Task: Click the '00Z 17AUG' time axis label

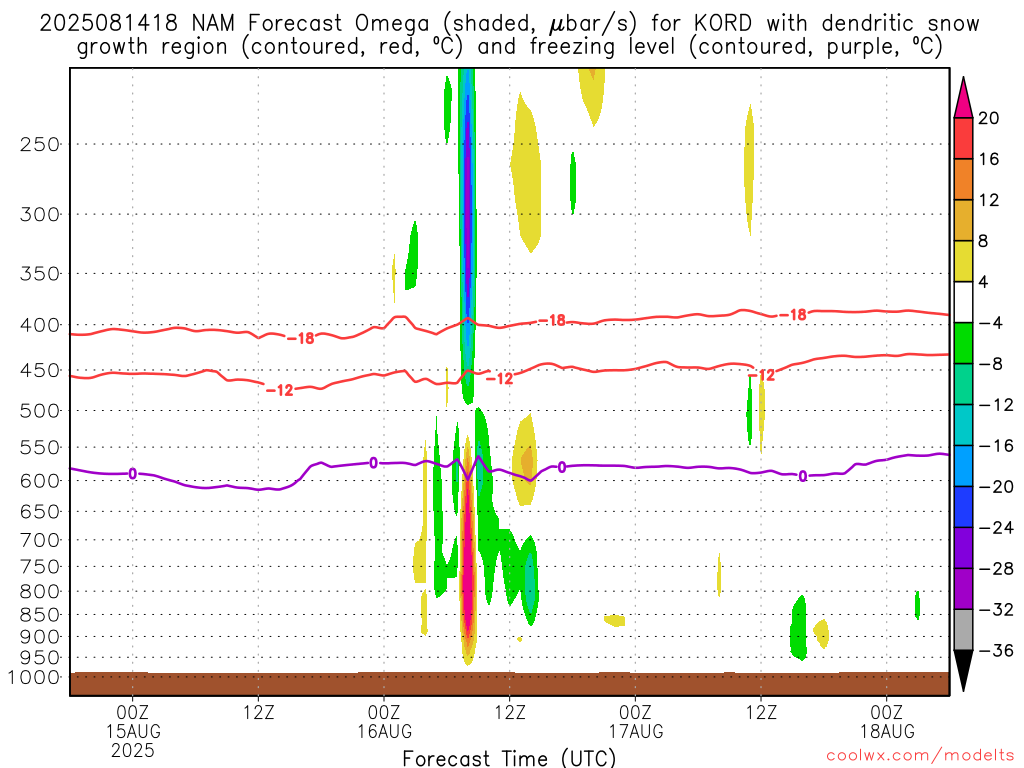Action: (x=635, y=722)
